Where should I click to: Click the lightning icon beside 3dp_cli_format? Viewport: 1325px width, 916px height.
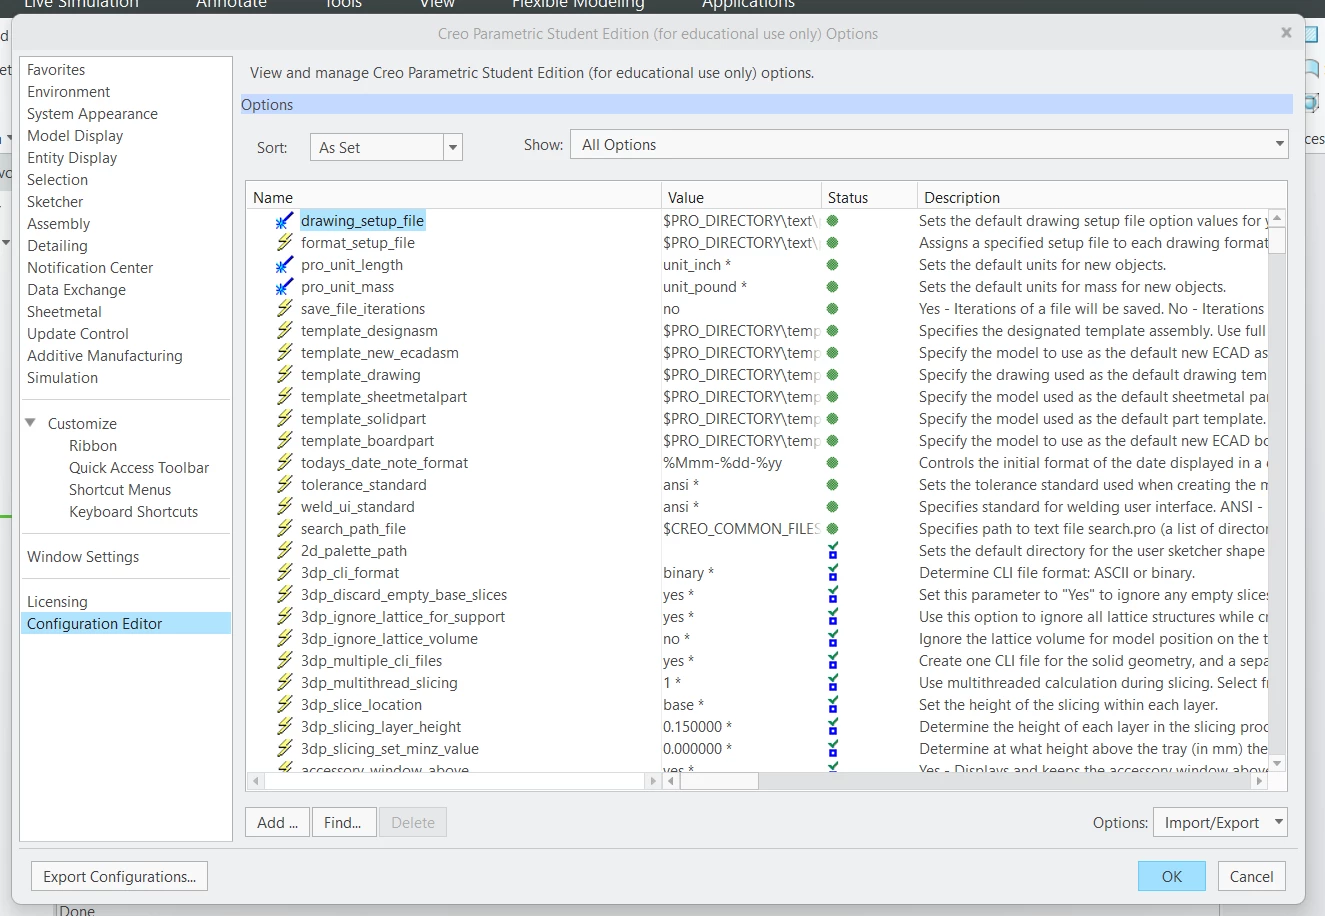285,573
